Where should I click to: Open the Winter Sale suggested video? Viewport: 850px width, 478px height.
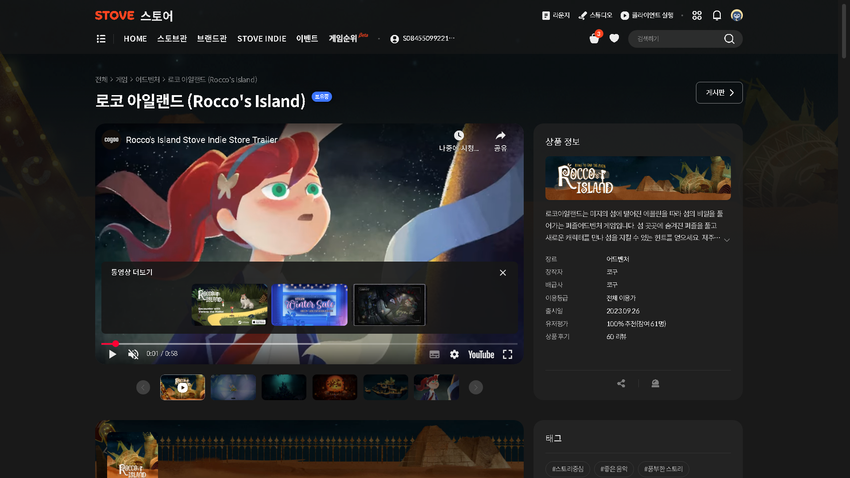click(x=310, y=305)
